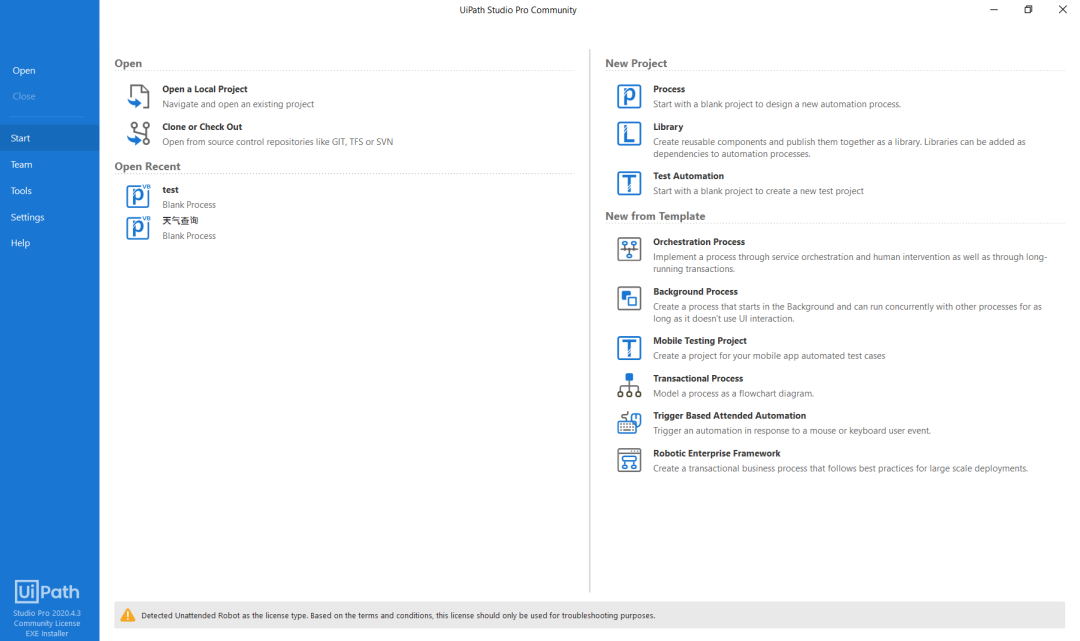Image resolution: width=1080 pixels, height=641 pixels.
Task: Click the warning icon in license notice
Action: click(127, 616)
